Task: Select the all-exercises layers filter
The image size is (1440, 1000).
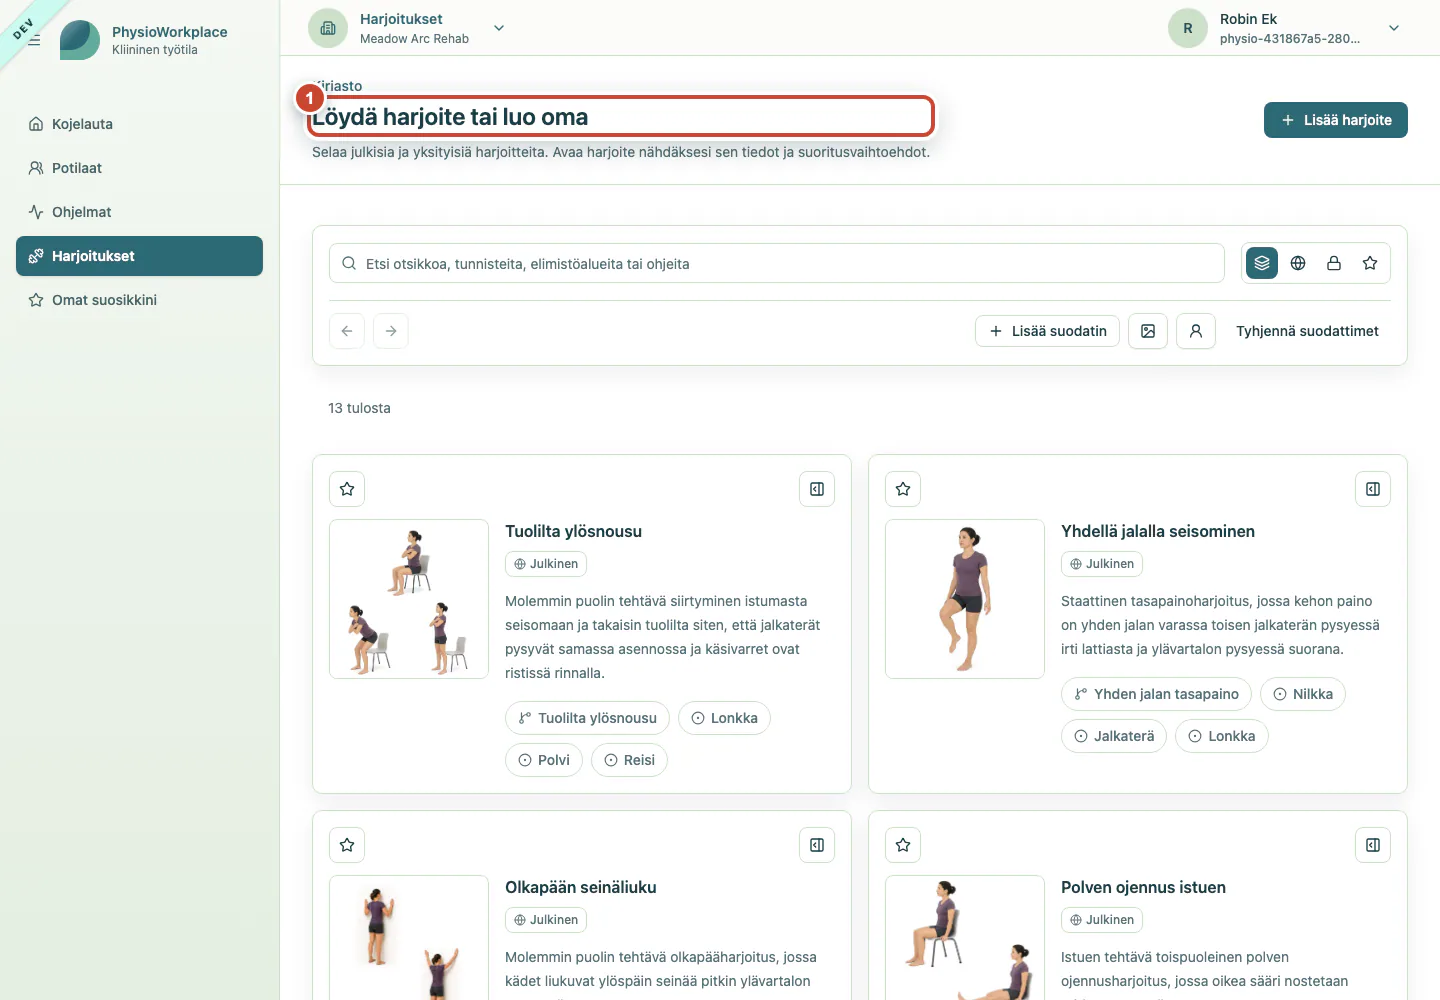Action: (x=1262, y=263)
